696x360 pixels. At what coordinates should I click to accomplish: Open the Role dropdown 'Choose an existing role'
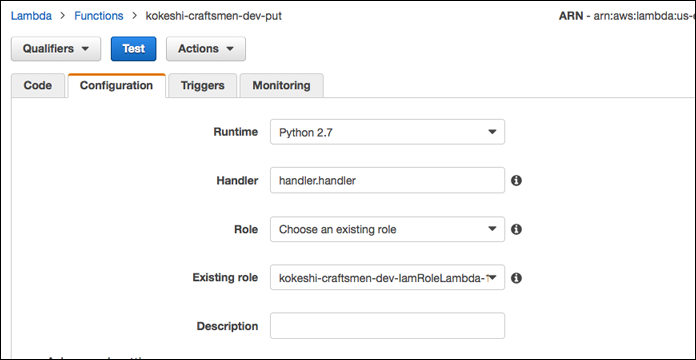387,229
